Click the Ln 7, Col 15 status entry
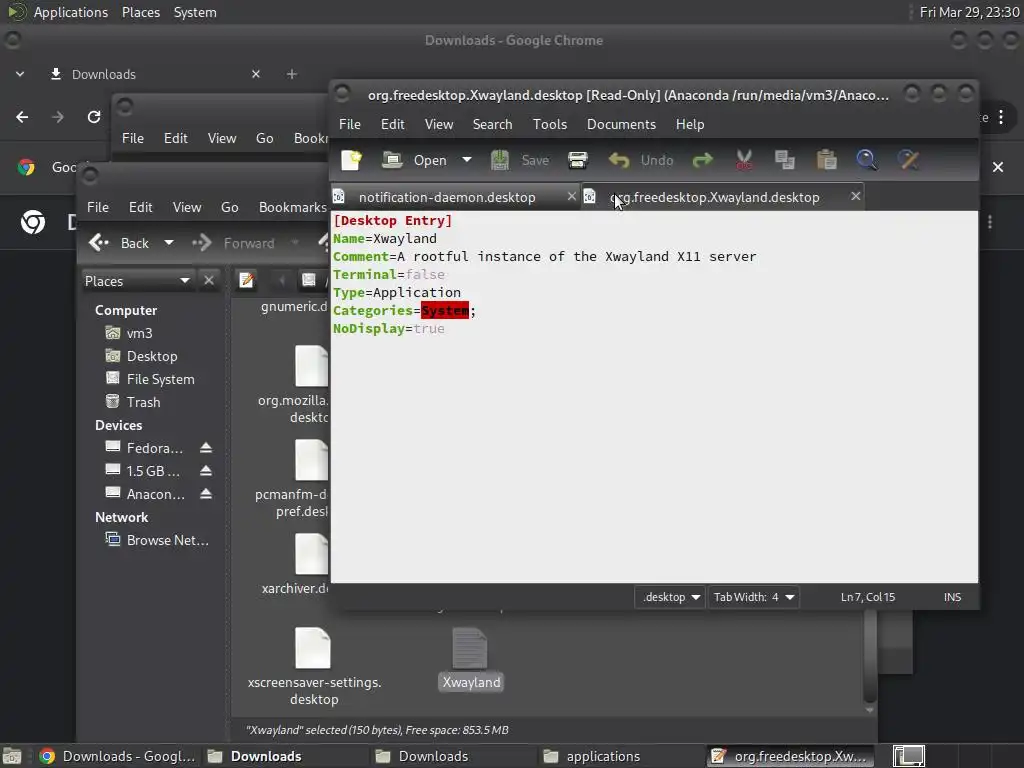This screenshot has height=768, width=1024. [867, 597]
